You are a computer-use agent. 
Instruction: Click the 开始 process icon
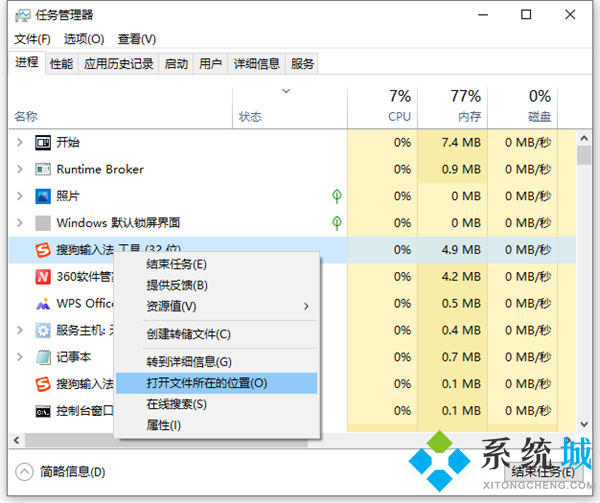(43, 143)
